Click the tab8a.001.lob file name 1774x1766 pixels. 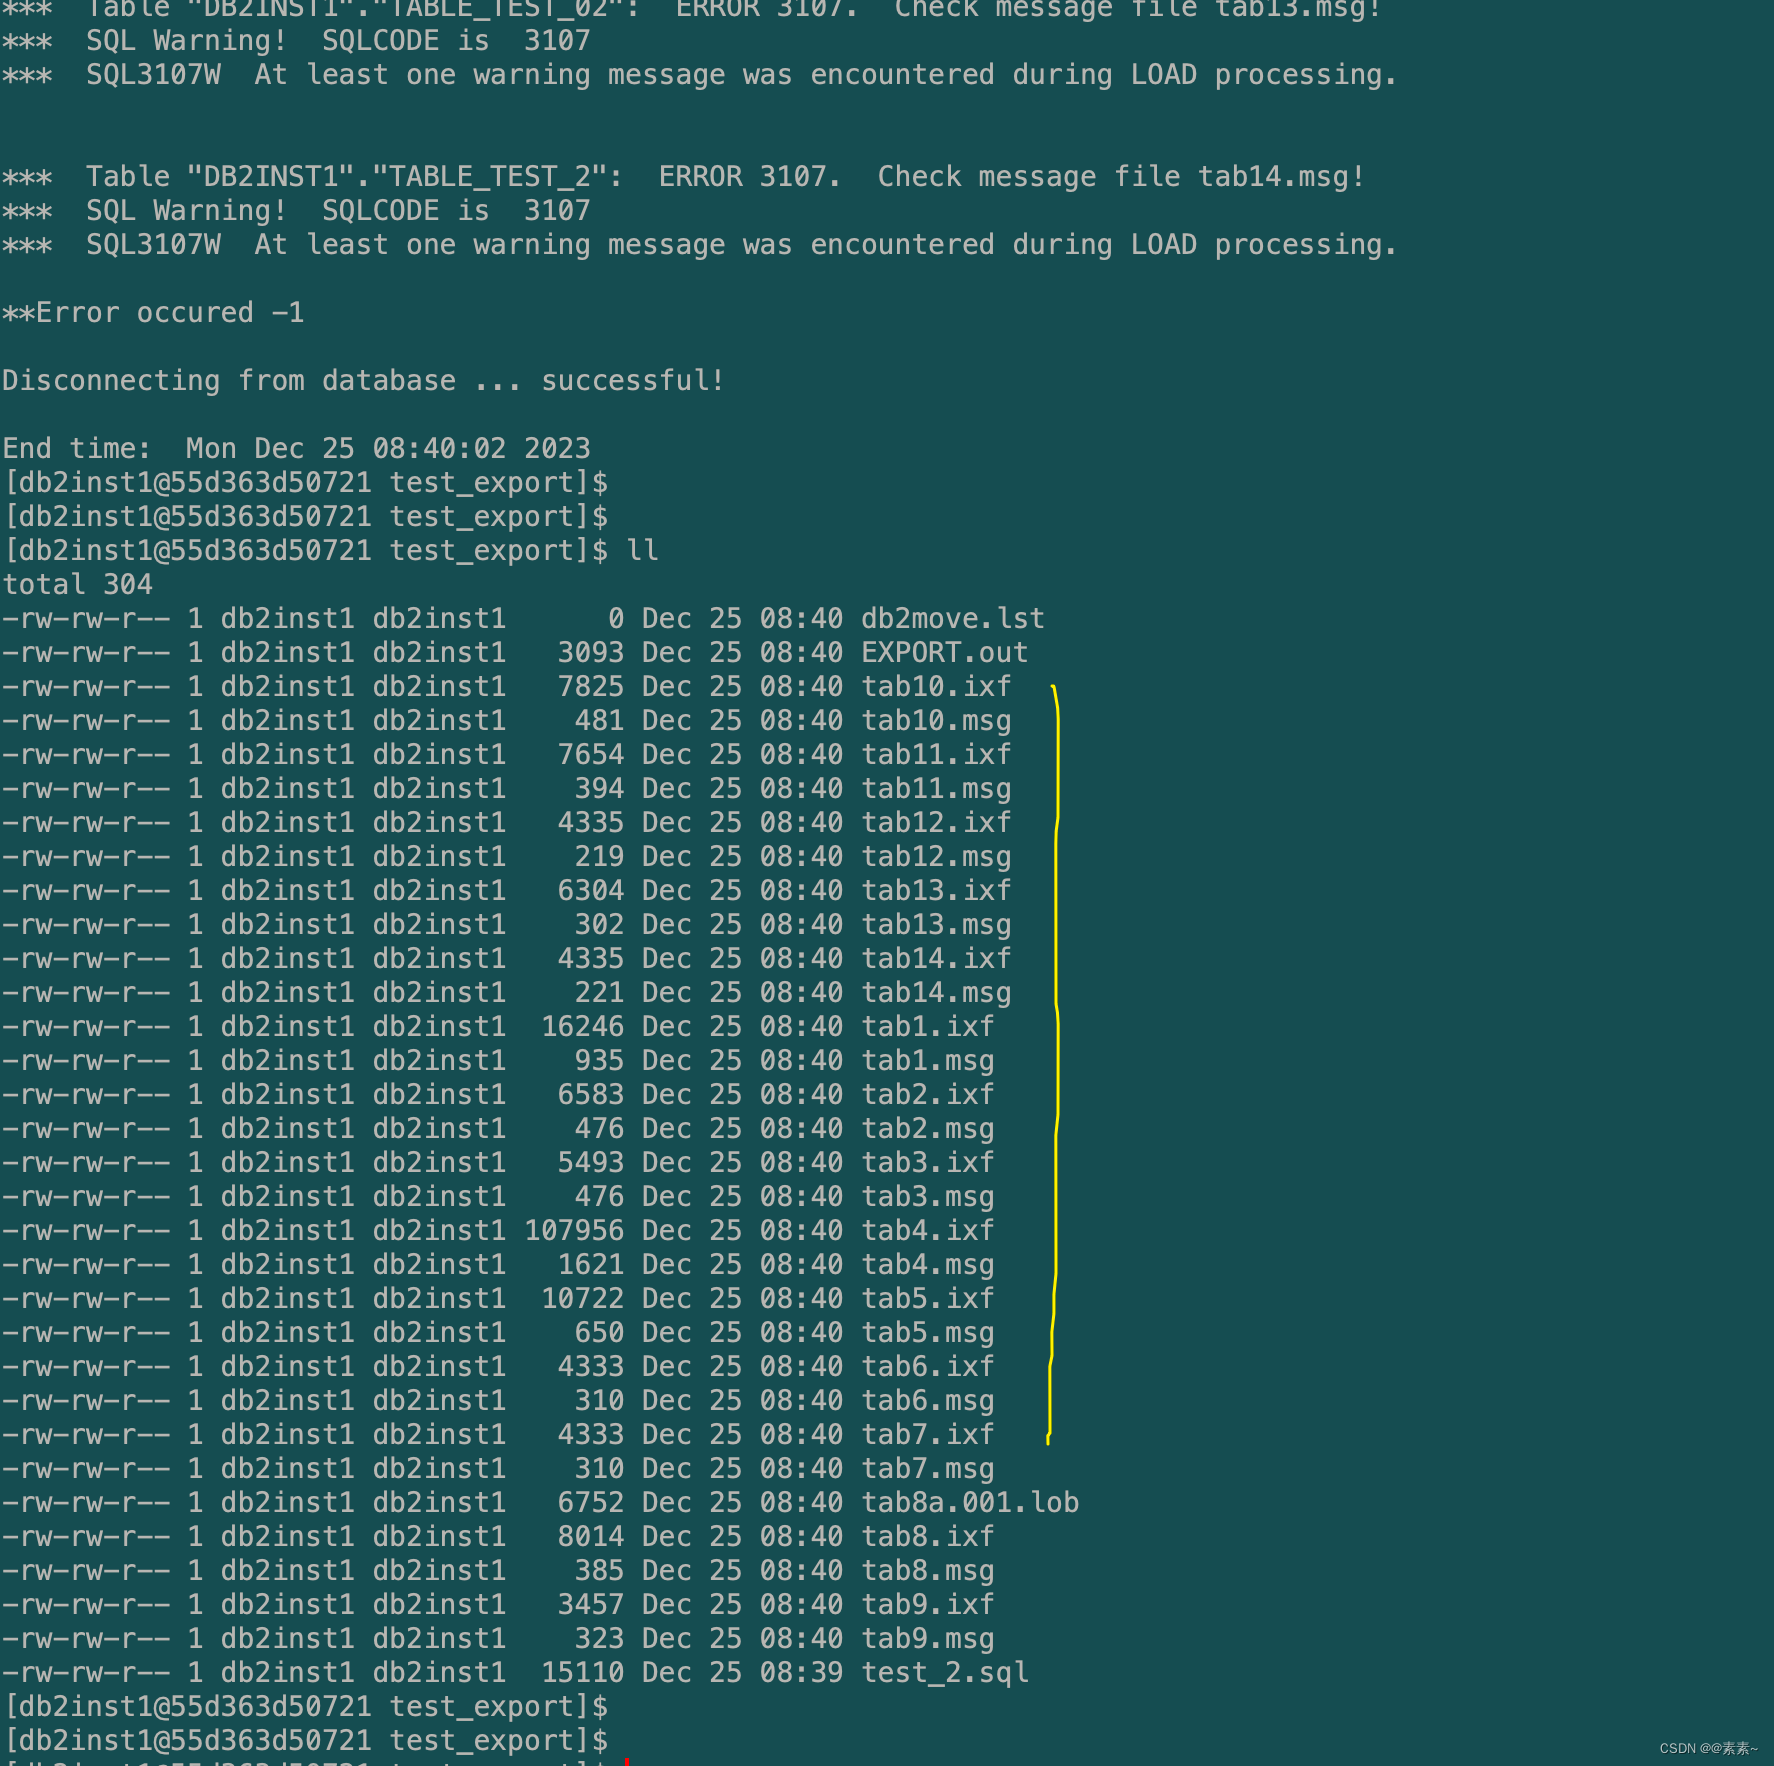[x=970, y=1503]
